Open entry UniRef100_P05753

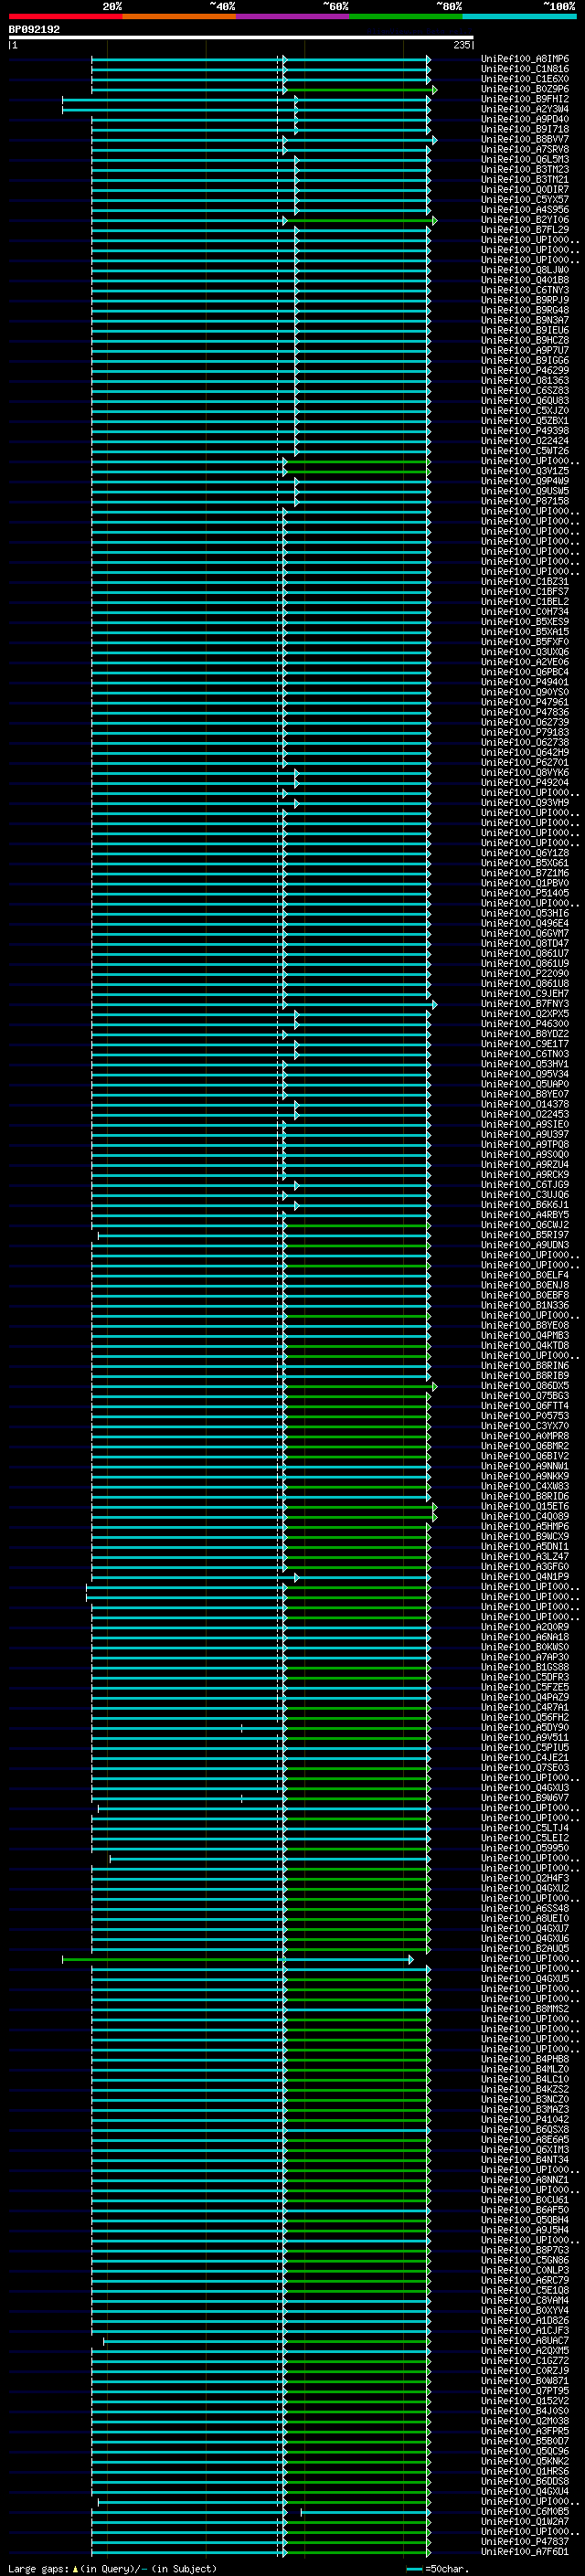point(525,1416)
